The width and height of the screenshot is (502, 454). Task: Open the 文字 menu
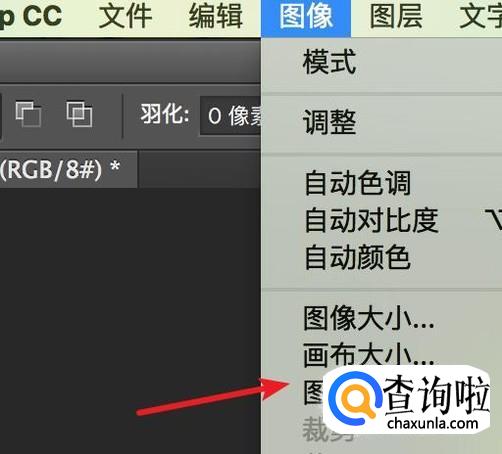coord(480,16)
